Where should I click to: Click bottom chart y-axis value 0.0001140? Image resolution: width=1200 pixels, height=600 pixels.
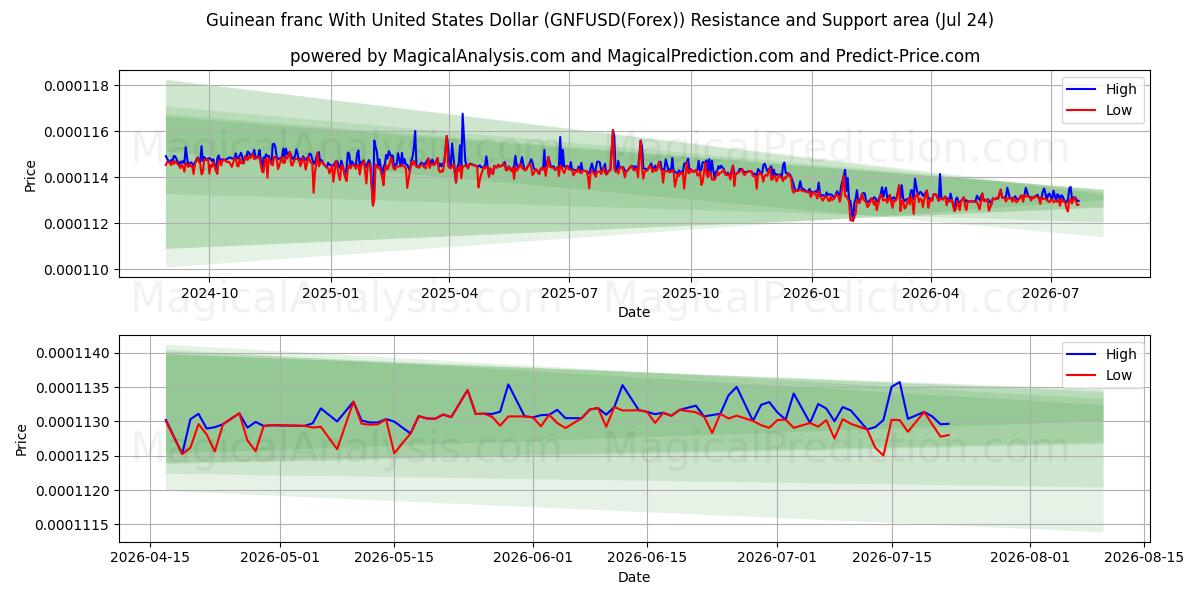(x=74, y=354)
